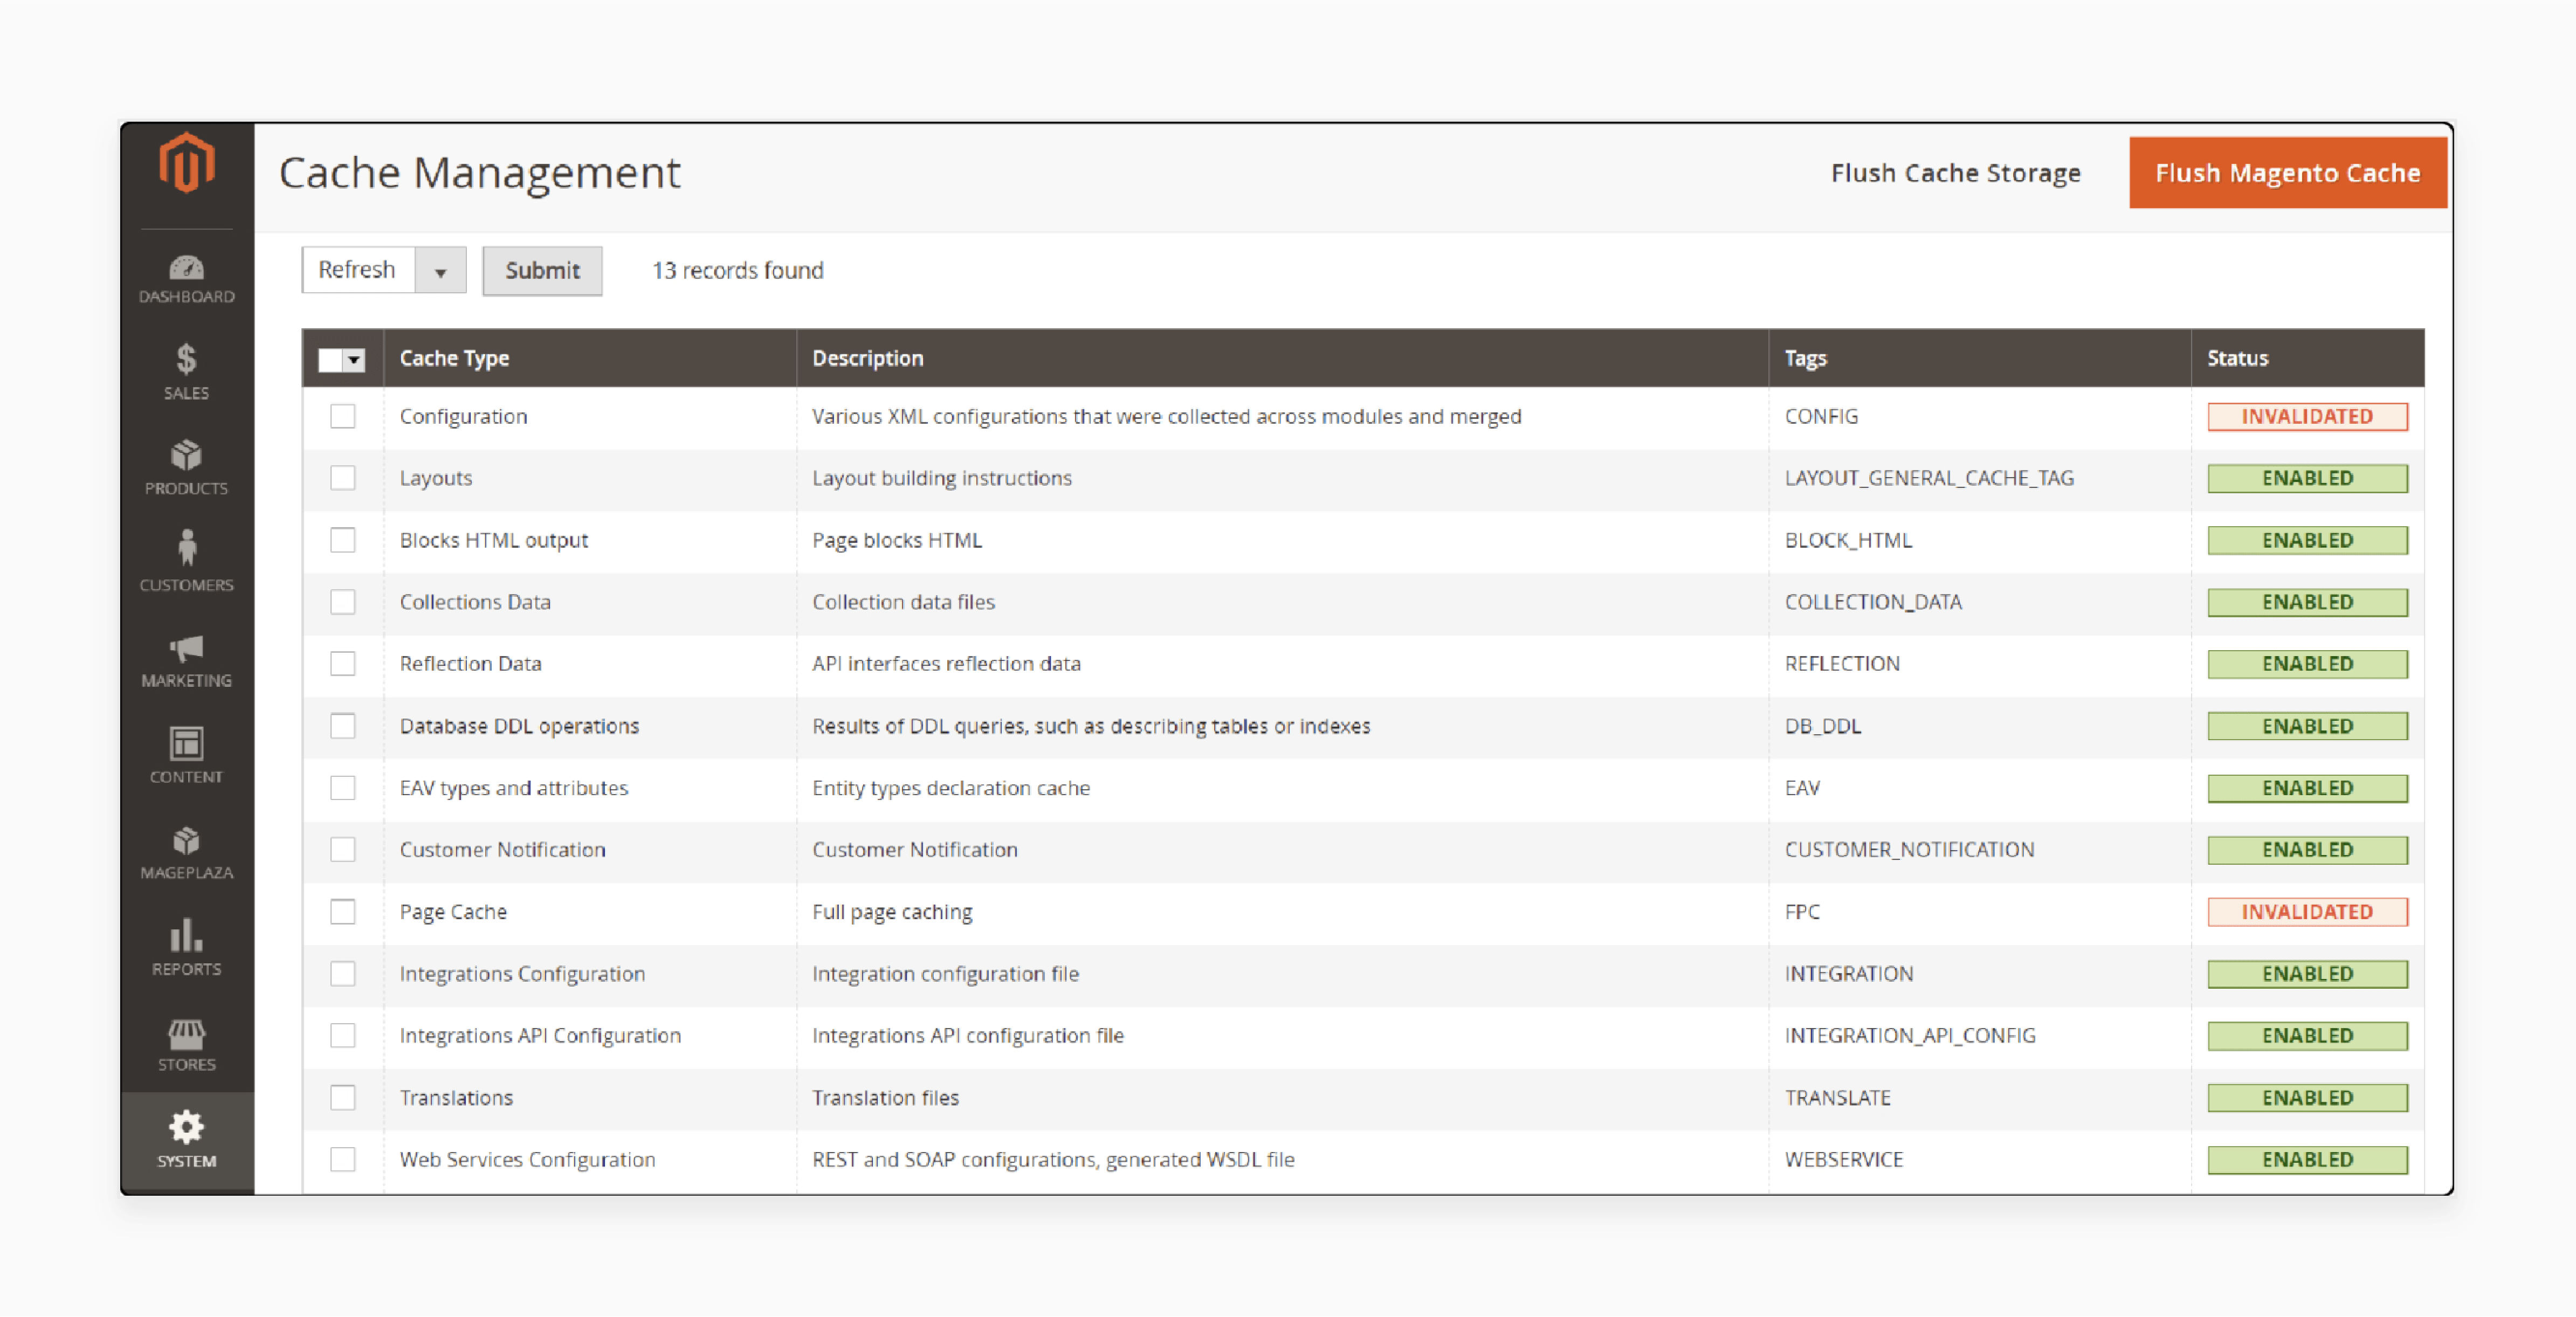Check the Database DDL operations checkbox

[343, 726]
